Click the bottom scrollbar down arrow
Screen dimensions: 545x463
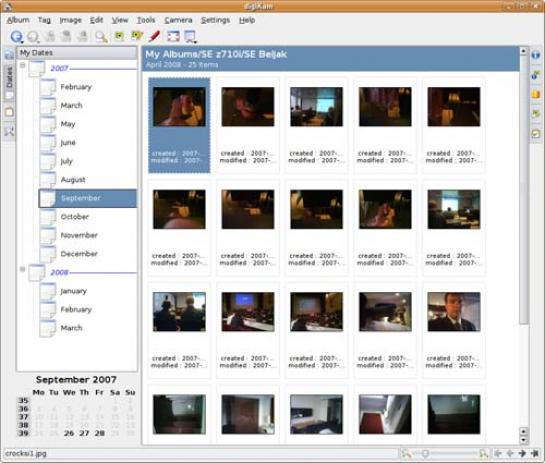[523, 440]
